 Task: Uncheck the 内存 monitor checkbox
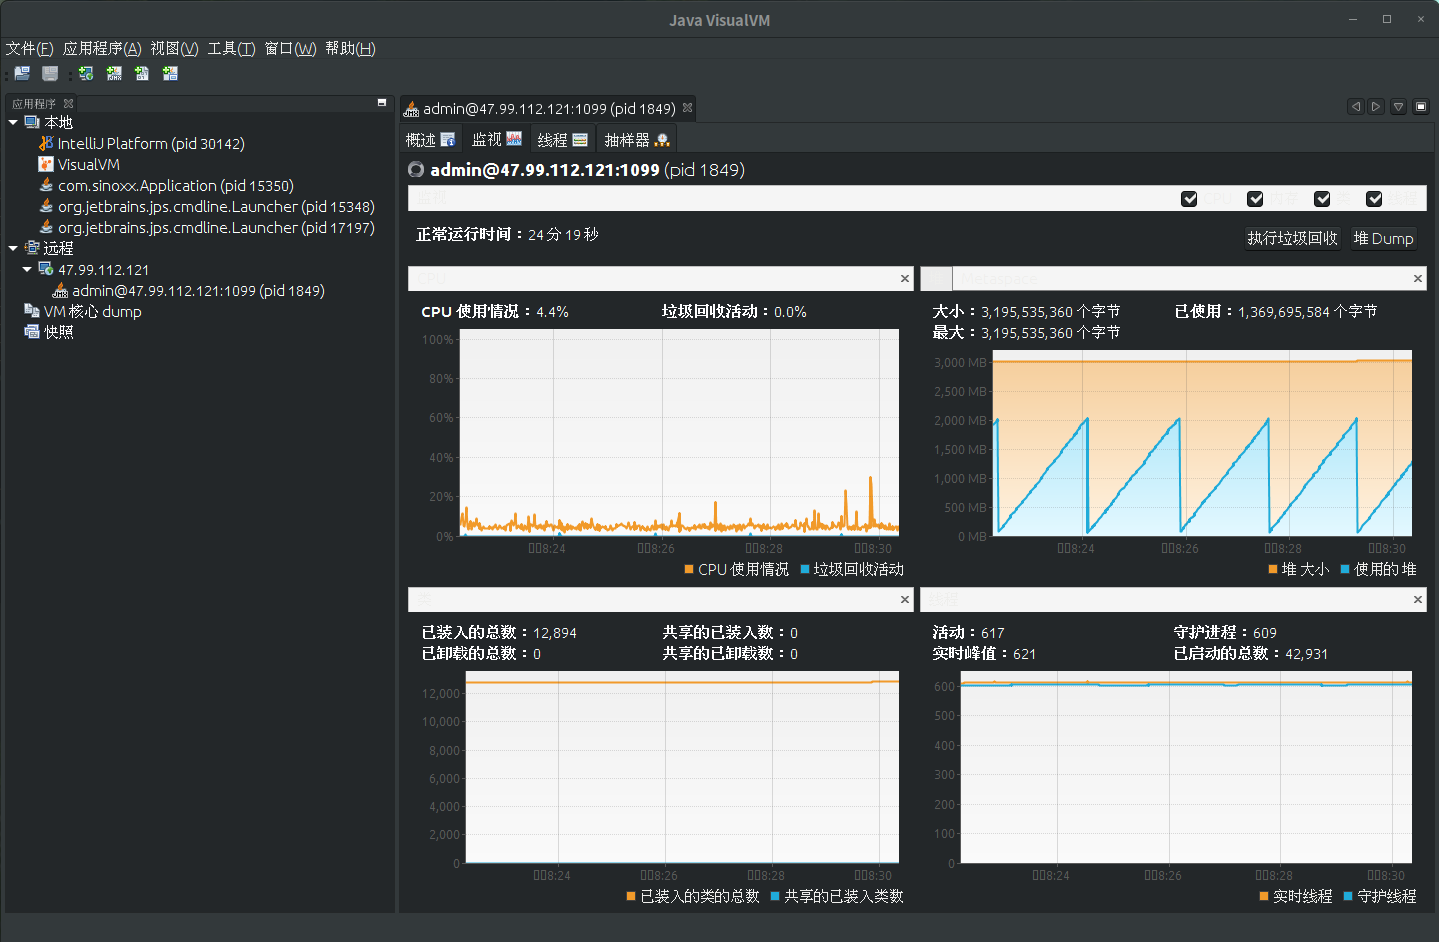tap(1255, 199)
